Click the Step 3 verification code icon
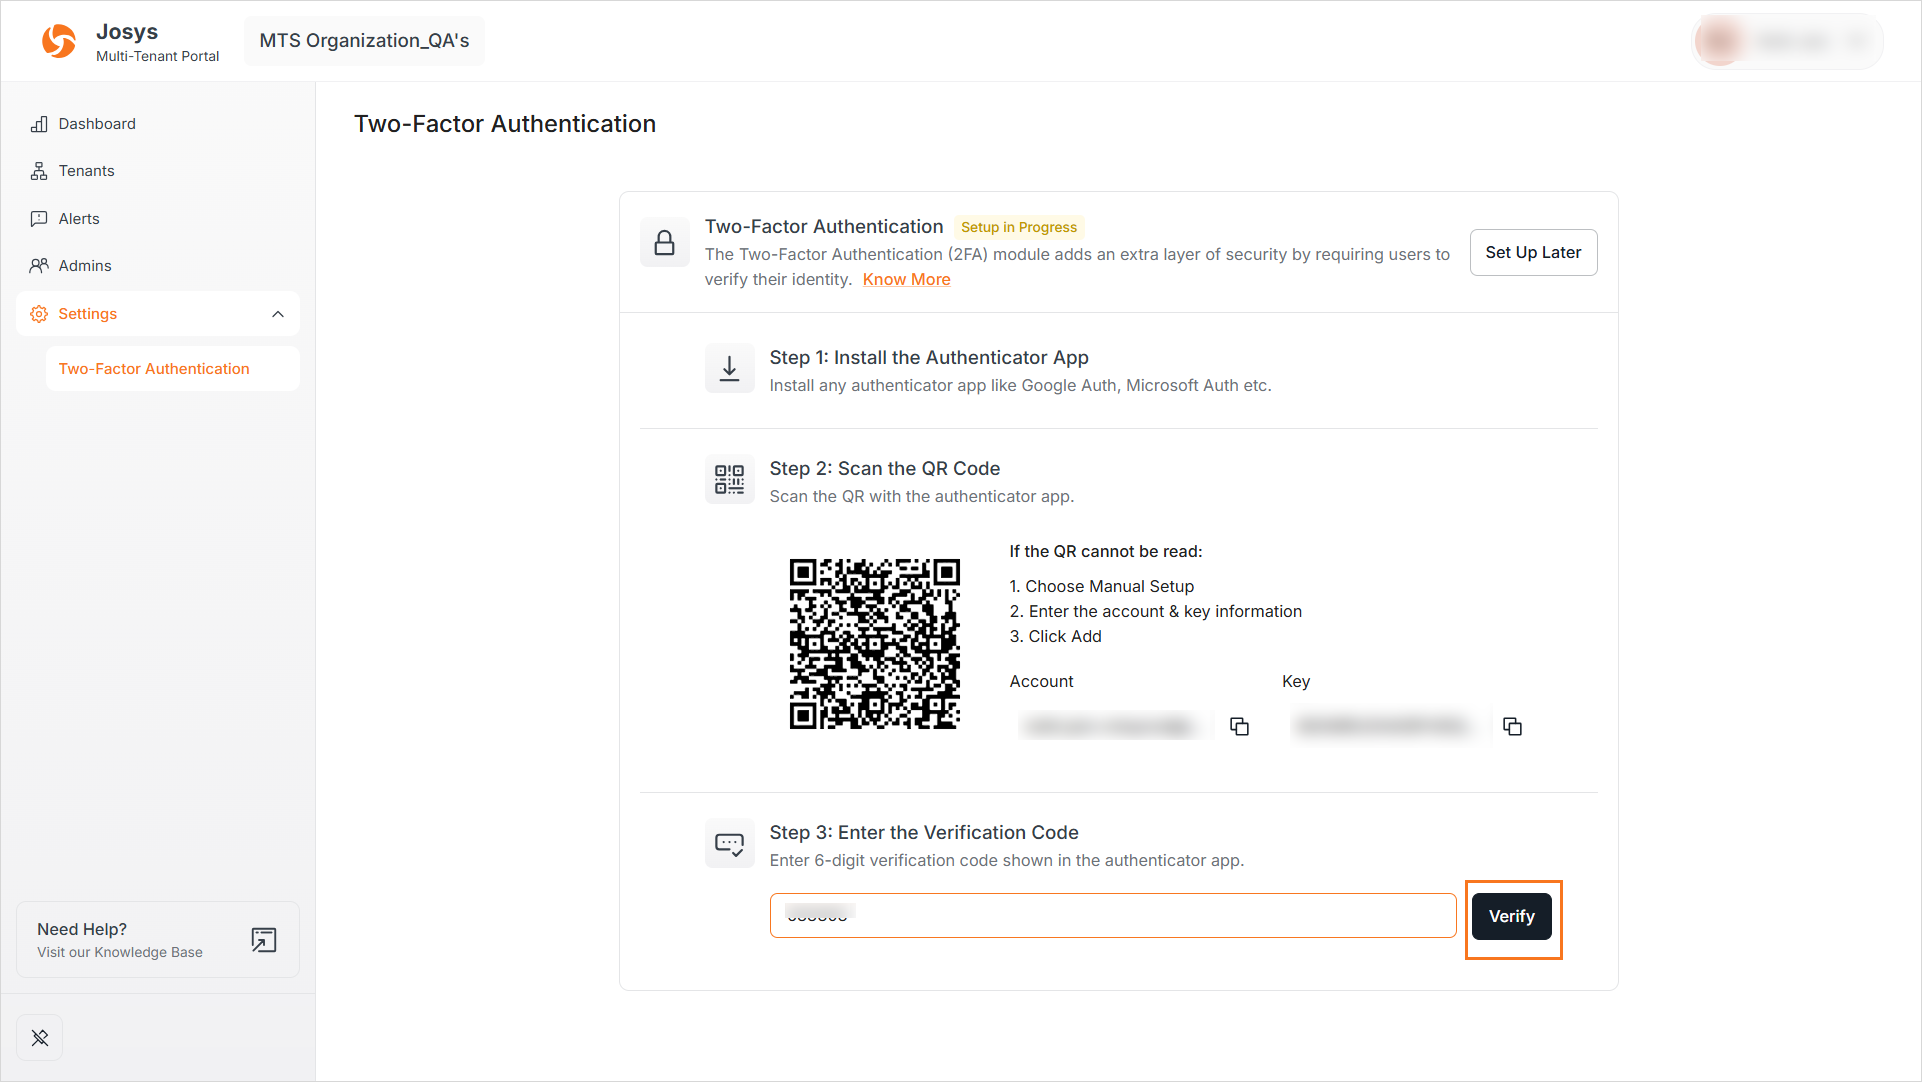Screen dimensions: 1922x1082 click(x=729, y=844)
